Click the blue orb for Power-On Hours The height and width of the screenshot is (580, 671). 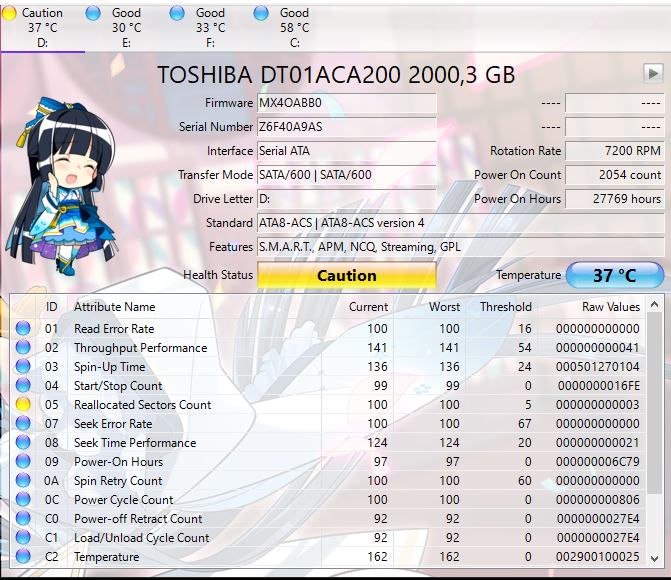click(23, 461)
